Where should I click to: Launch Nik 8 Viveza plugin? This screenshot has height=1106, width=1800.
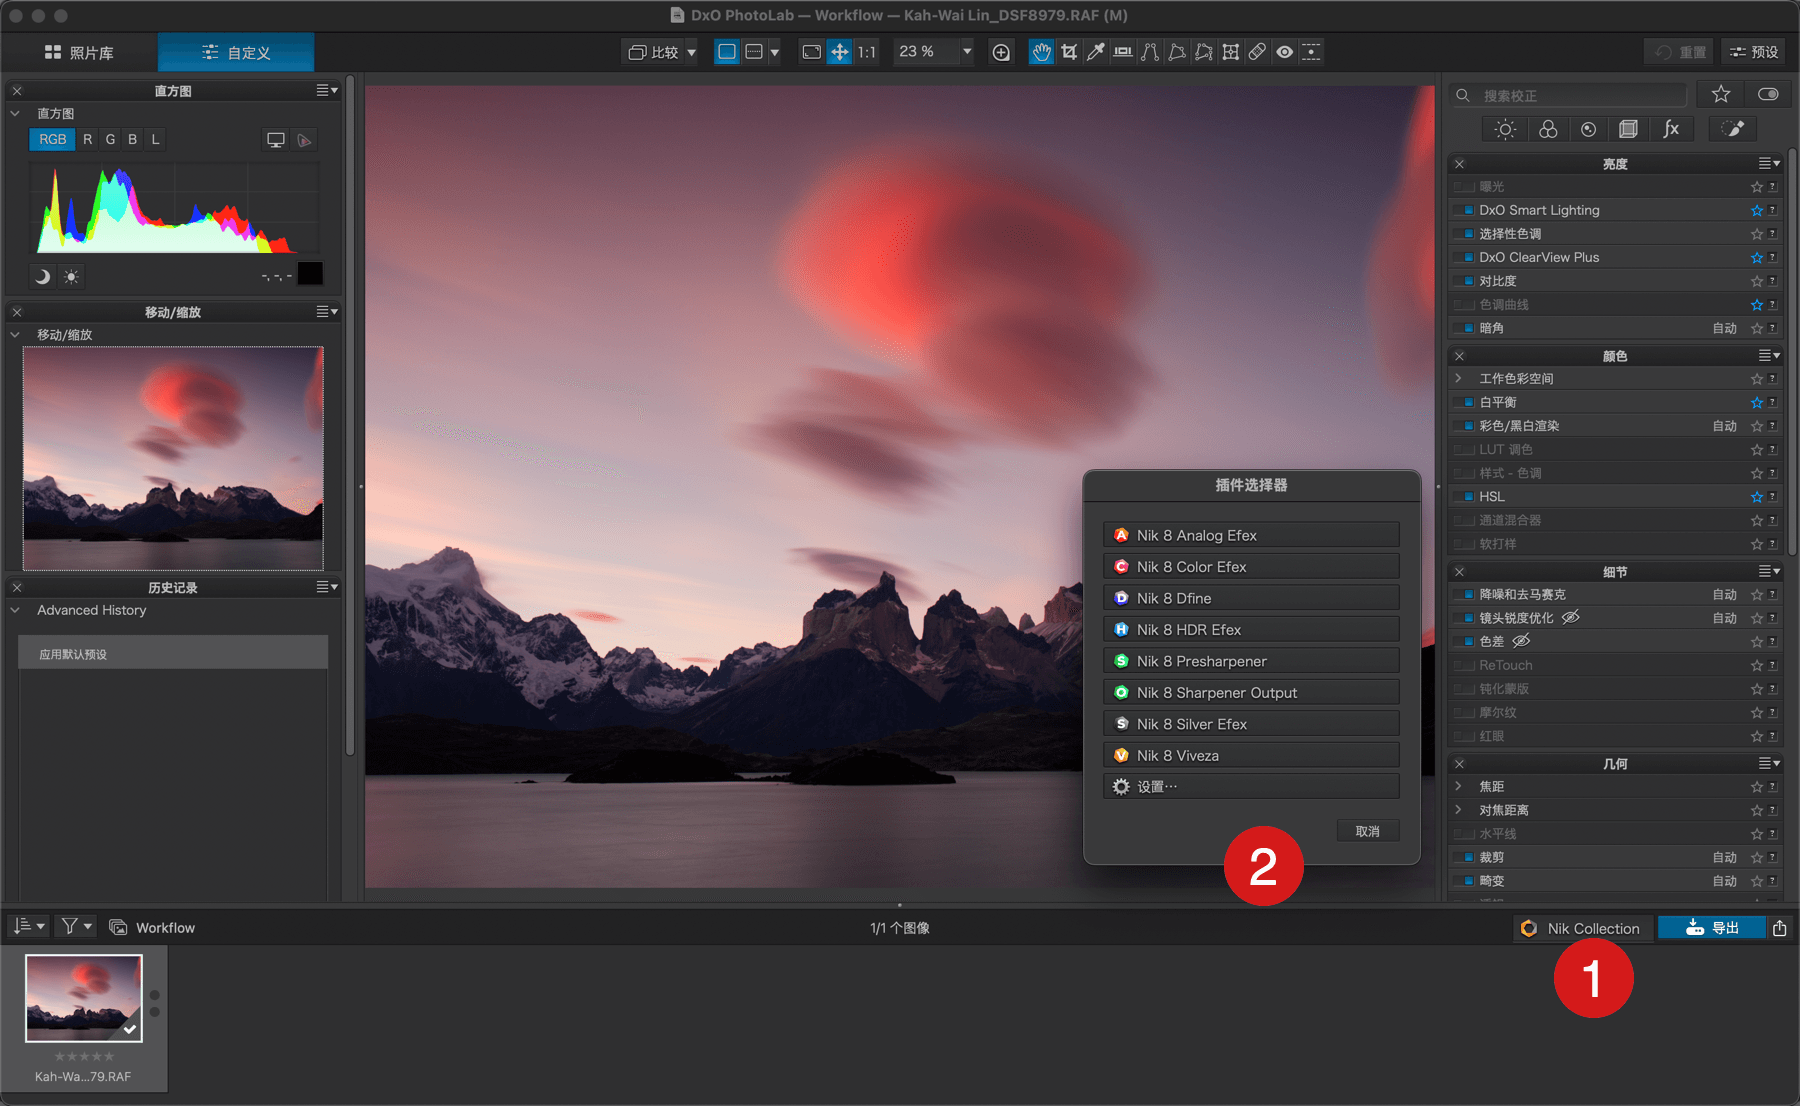click(x=1251, y=755)
